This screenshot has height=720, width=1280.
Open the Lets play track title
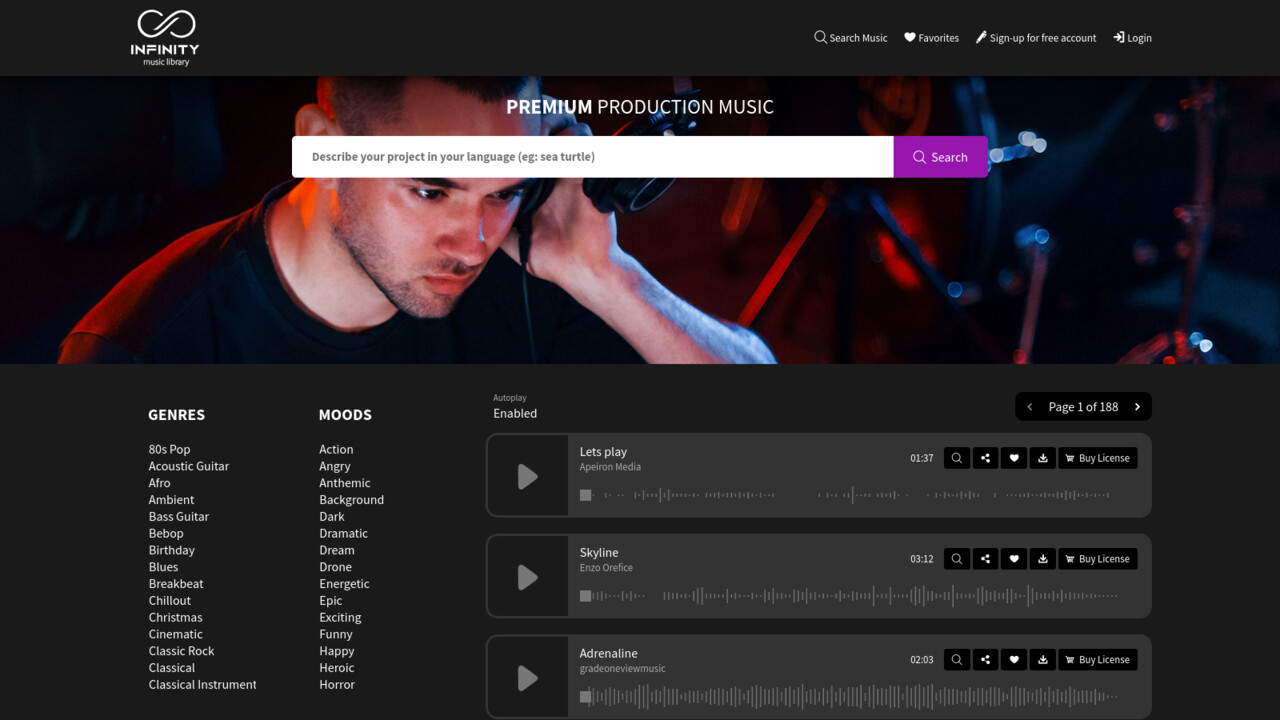(x=603, y=452)
